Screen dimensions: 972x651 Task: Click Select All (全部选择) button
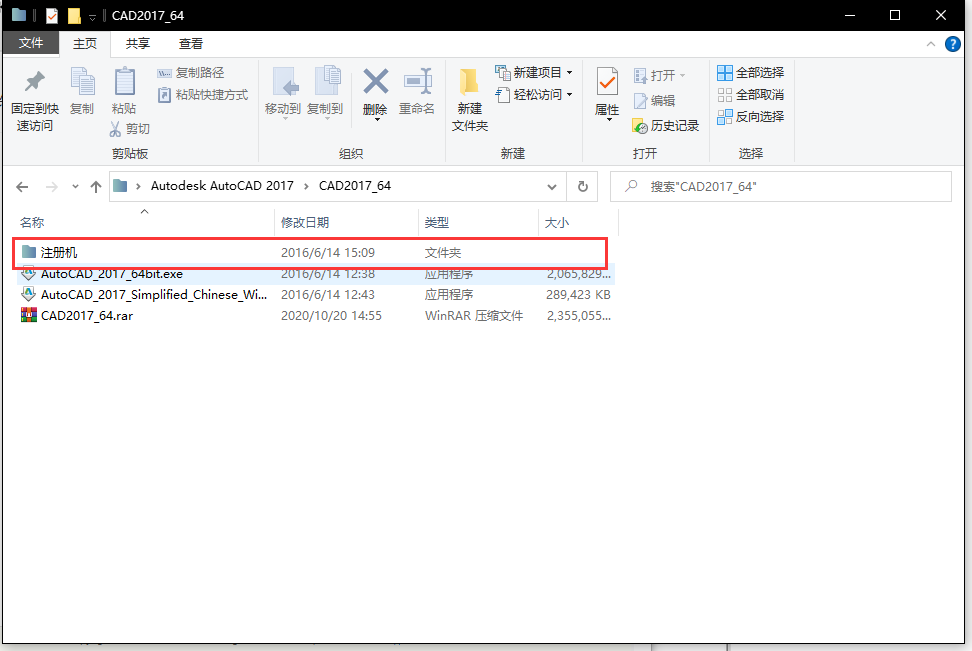(751, 73)
